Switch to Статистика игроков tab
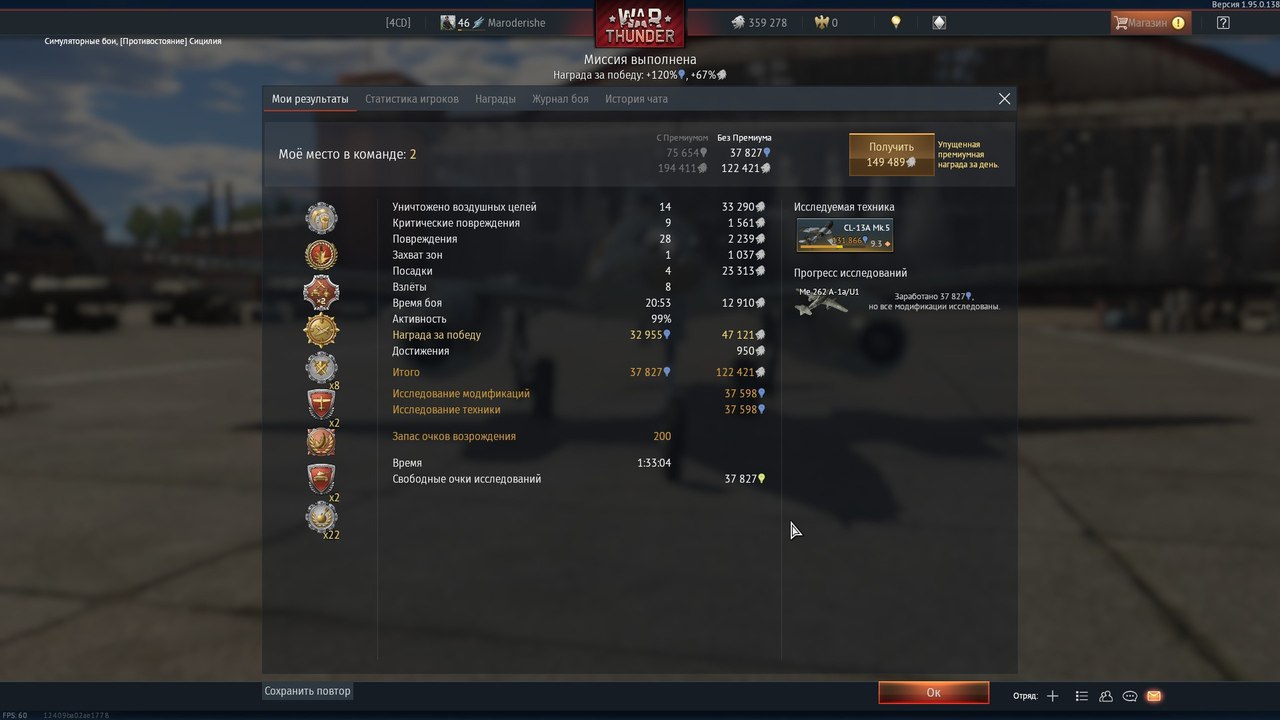The width and height of the screenshot is (1280, 720). coord(412,99)
